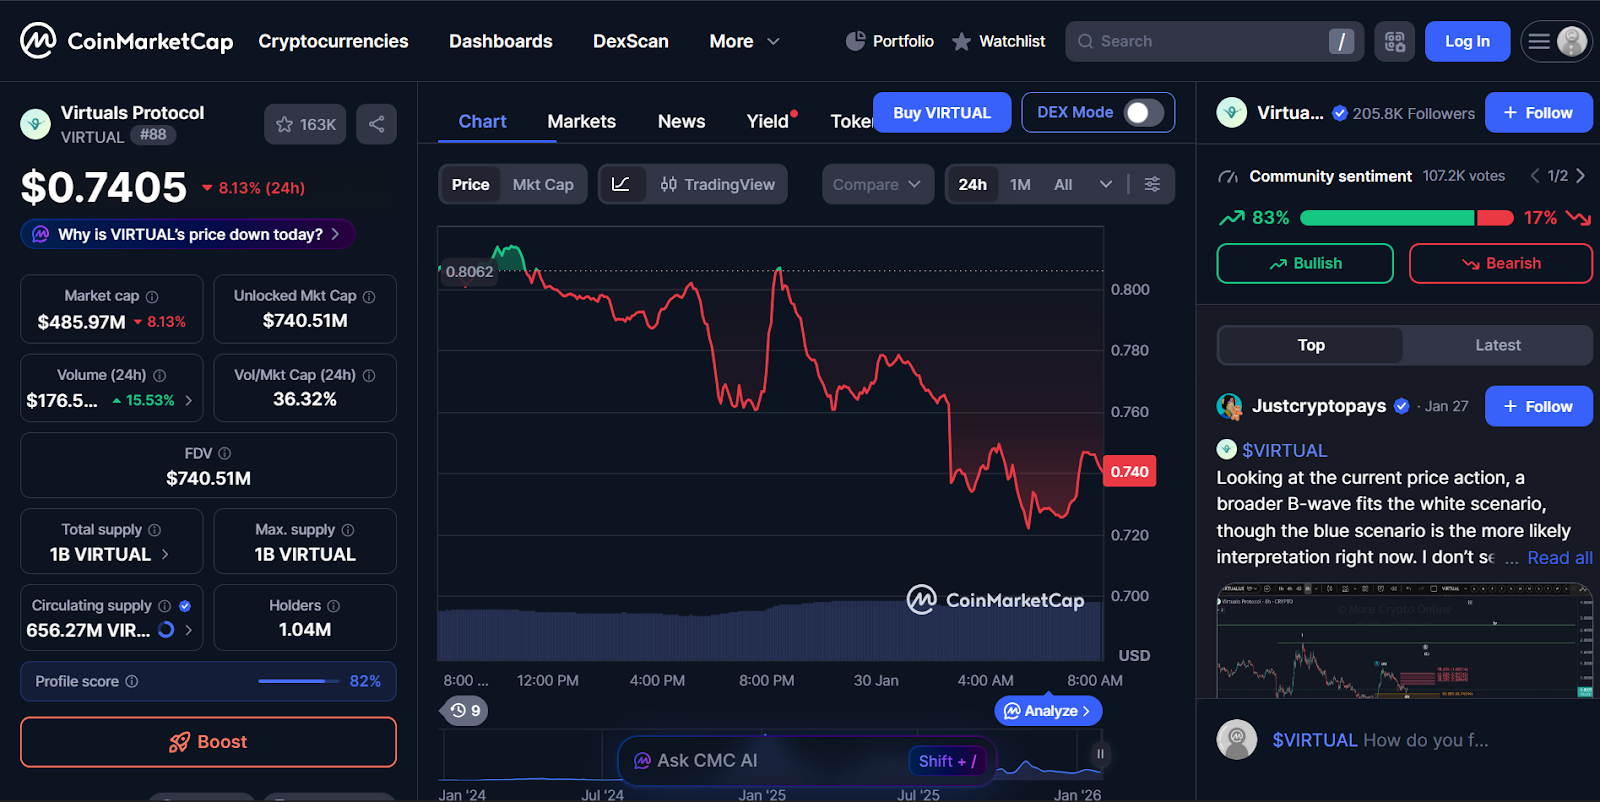Show the Holders info icon
The width and height of the screenshot is (1600, 802).
334,606
